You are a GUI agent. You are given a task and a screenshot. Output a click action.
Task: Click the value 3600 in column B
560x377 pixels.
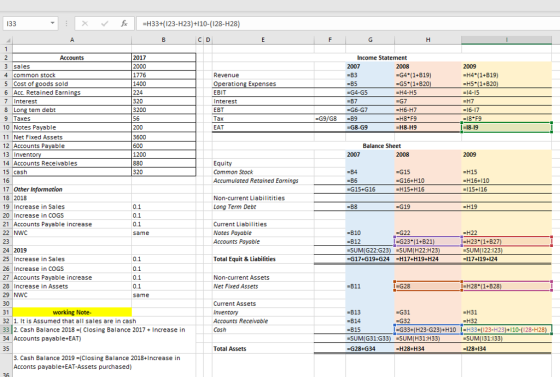click(x=164, y=137)
